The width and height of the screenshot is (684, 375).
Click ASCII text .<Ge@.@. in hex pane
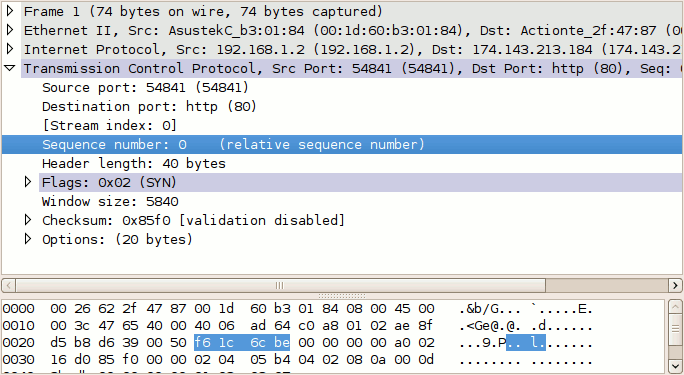pyautogui.click(x=491, y=326)
